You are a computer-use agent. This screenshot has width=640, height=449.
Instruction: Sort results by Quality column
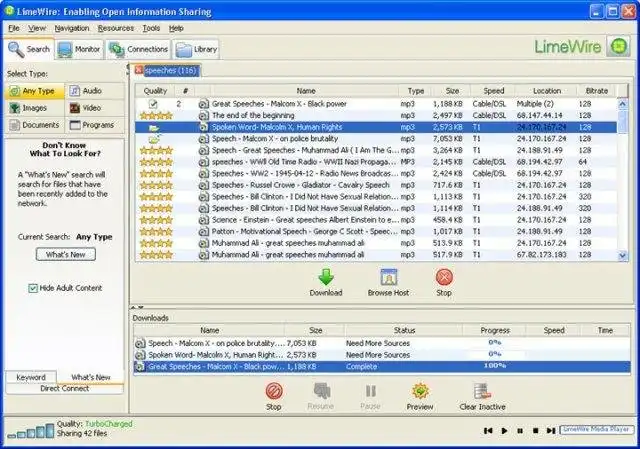pos(155,91)
